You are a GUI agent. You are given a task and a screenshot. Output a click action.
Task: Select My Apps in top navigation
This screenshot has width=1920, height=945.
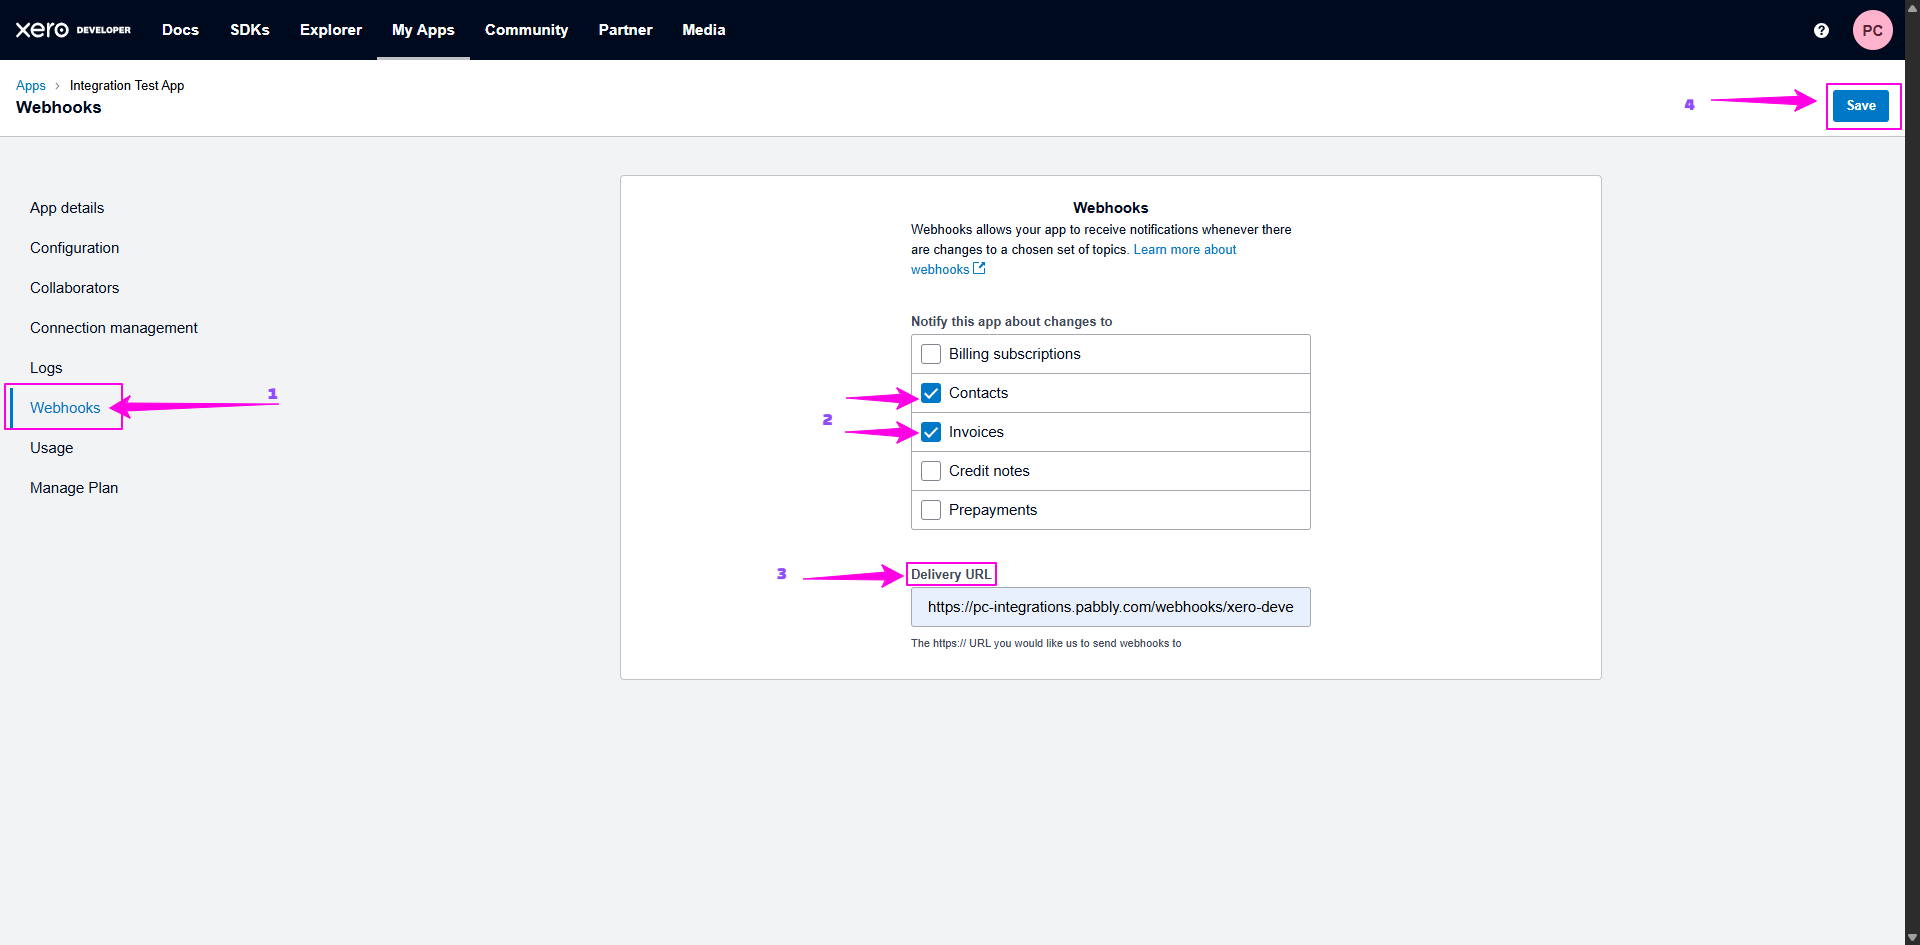[423, 30]
